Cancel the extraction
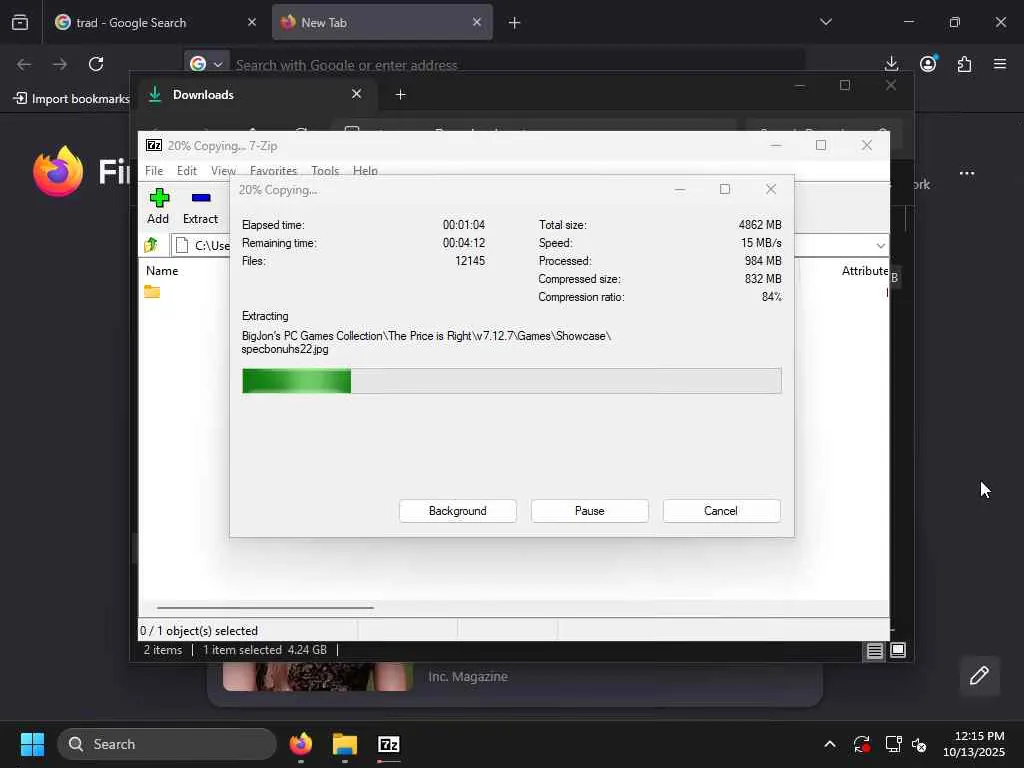The image size is (1024, 768). [721, 511]
